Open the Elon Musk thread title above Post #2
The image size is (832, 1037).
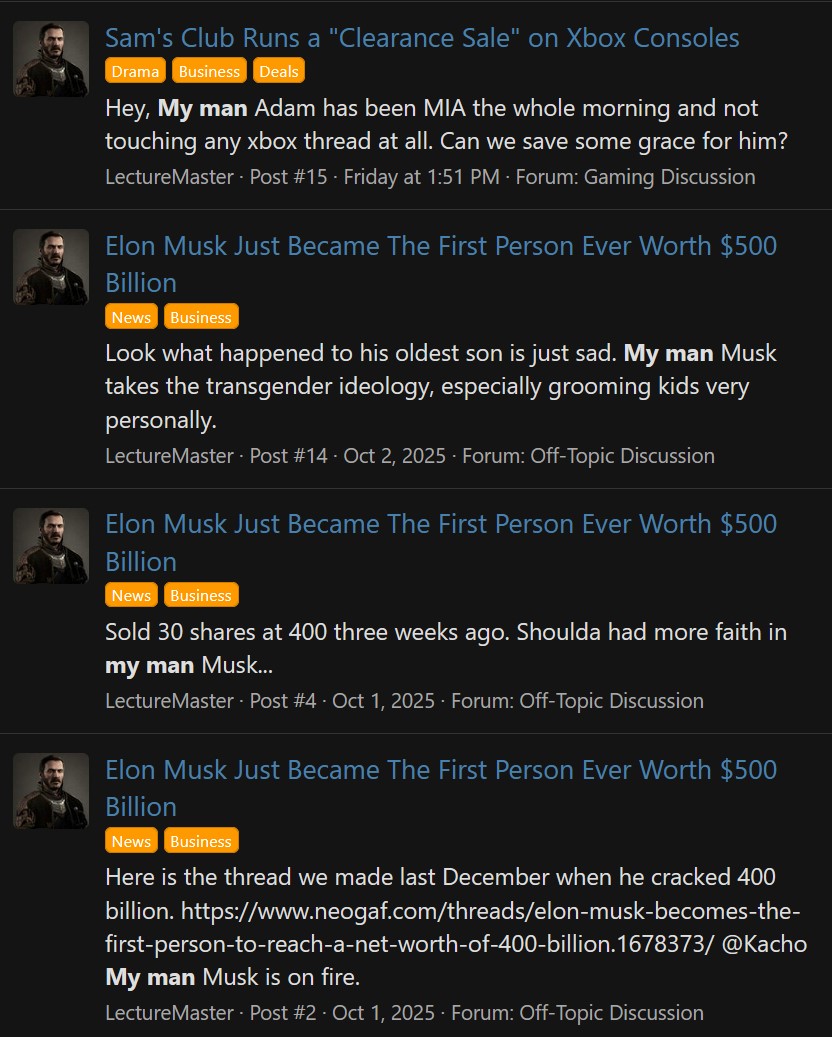[441, 770]
